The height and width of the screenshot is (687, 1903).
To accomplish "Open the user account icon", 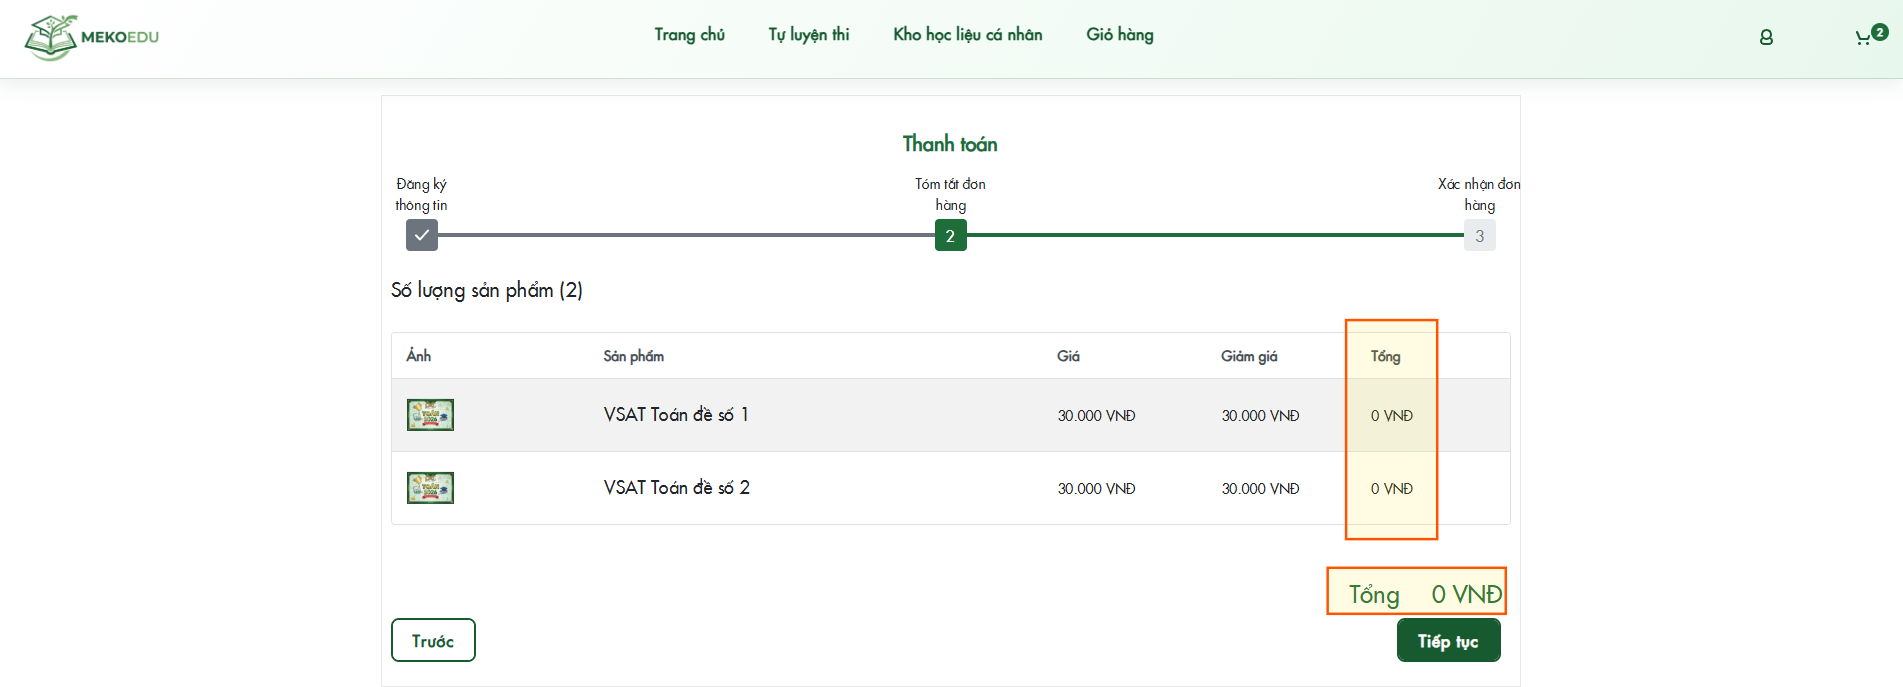I will tap(1766, 37).
